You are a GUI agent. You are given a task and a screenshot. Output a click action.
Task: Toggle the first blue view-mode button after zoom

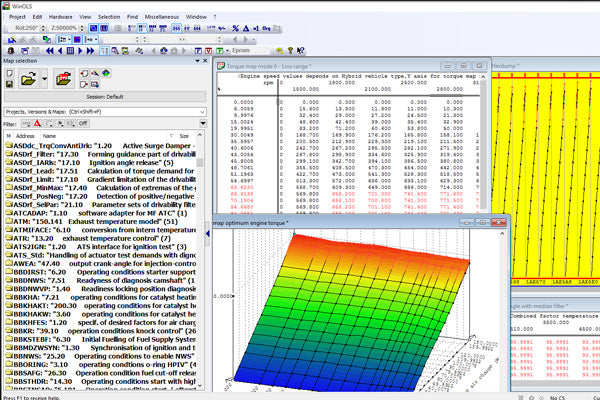coord(93,28)
